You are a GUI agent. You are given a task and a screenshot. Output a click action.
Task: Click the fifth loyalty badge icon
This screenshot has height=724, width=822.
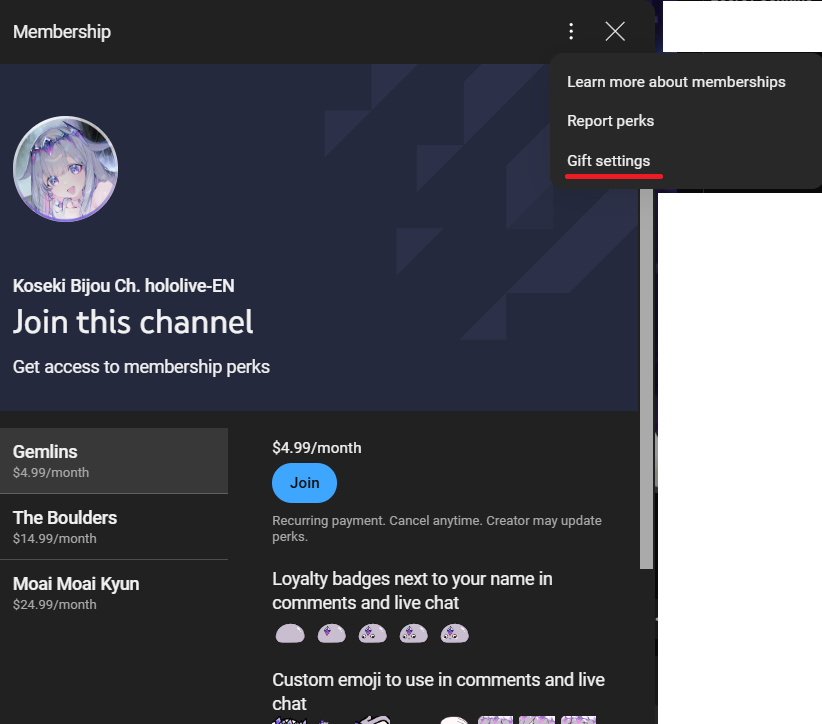[454, 633]
